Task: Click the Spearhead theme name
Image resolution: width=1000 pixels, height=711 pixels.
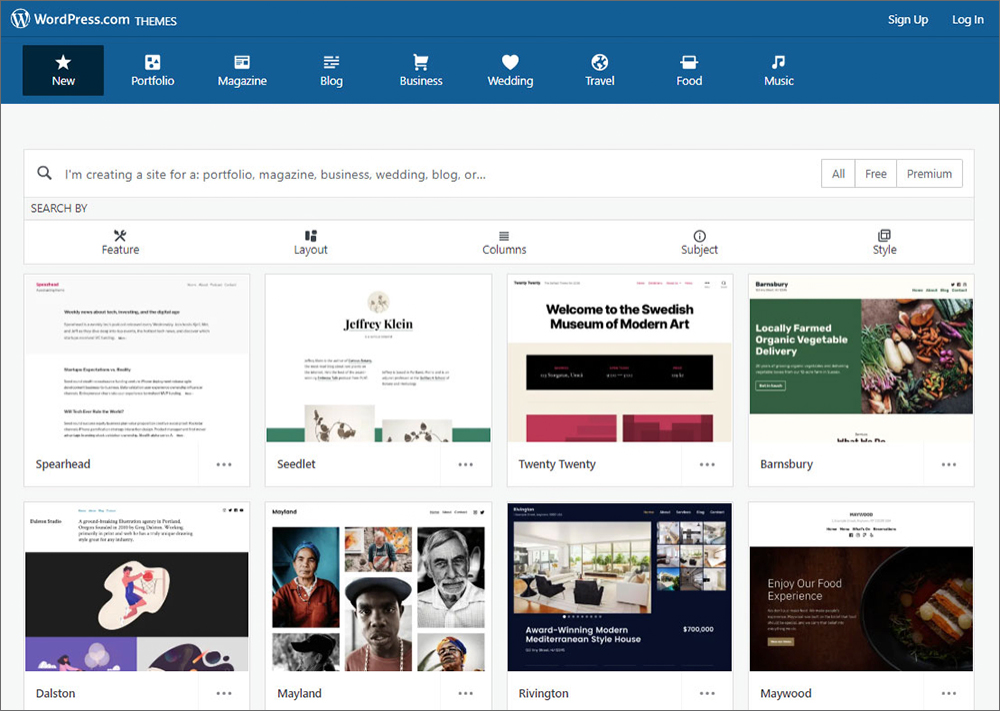Action: click(x=62, y=464)
